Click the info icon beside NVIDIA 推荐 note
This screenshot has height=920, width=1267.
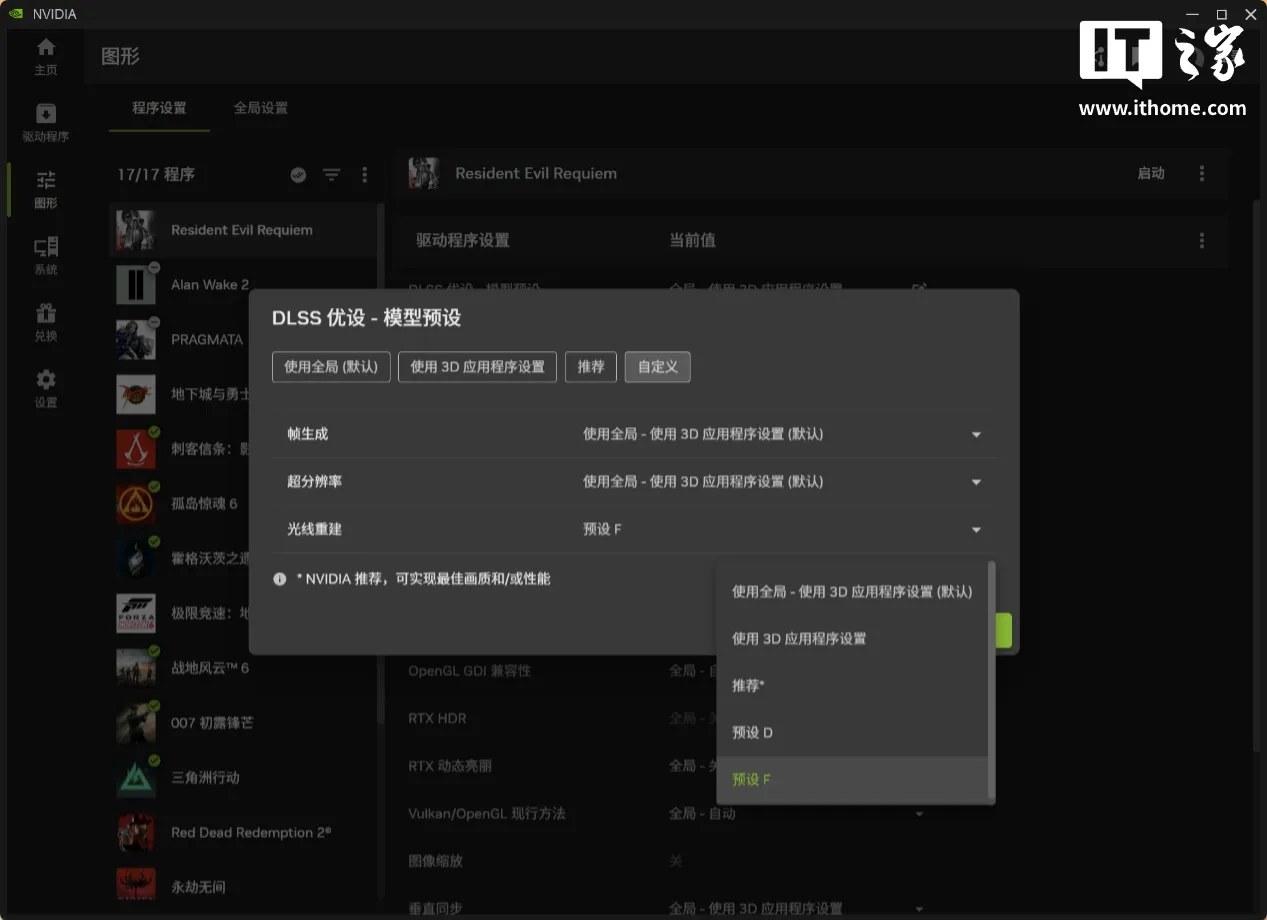tap(280, 579)
